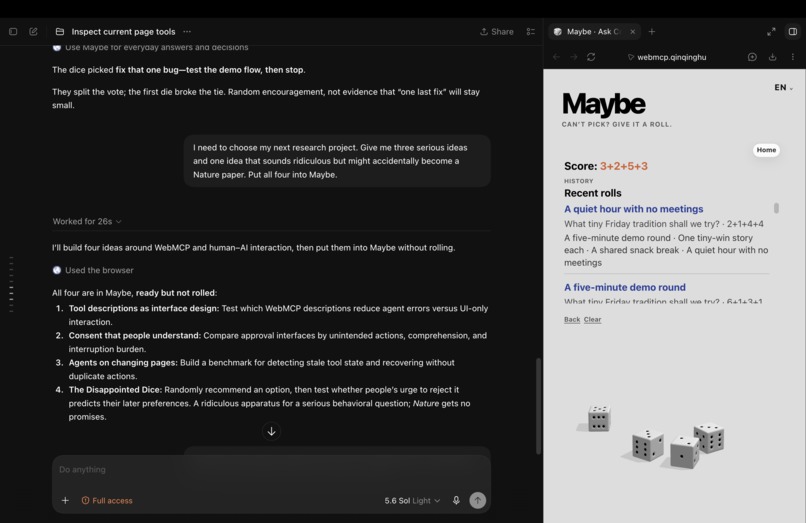Go back in the browser panel
This screenshot has height=523, width=806.
coord(556,57)
